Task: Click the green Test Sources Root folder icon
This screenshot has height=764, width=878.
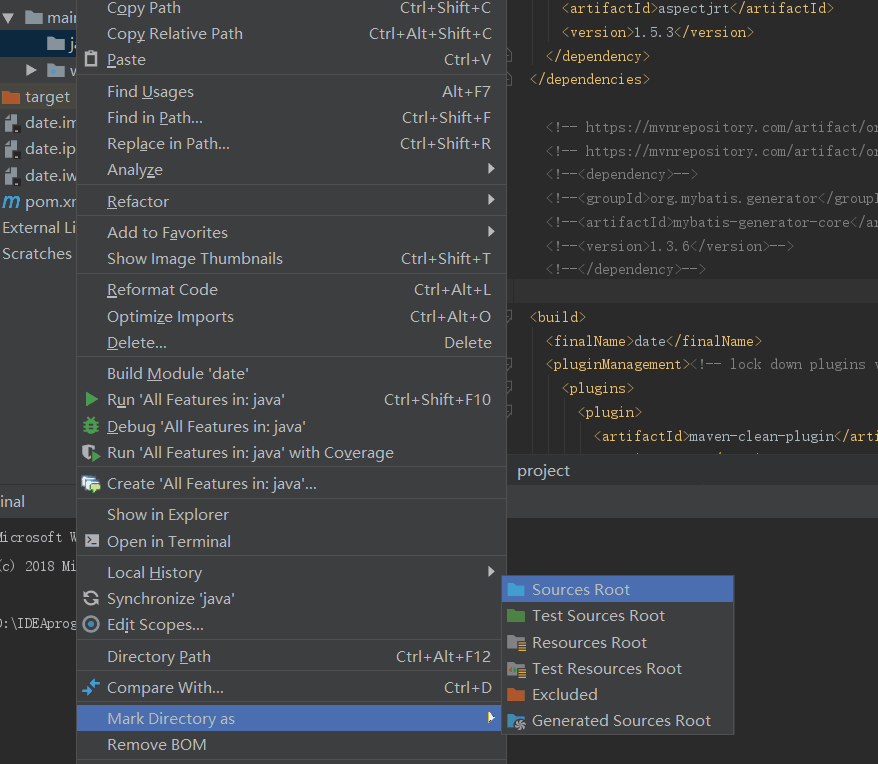Action: point(516,616)
